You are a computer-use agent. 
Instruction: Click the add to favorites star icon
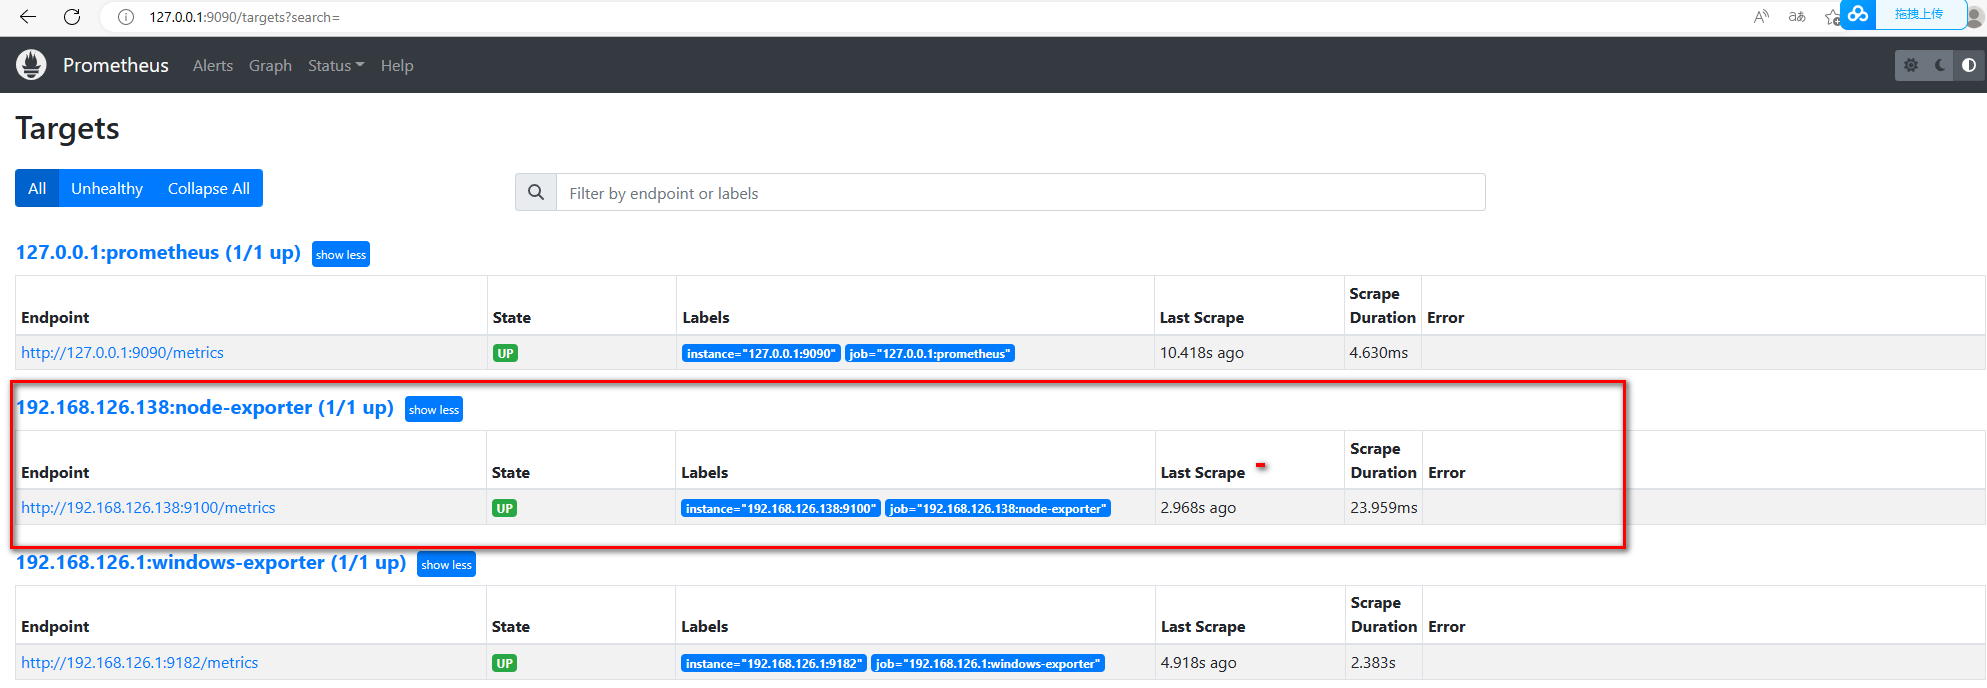(1831, 16)
